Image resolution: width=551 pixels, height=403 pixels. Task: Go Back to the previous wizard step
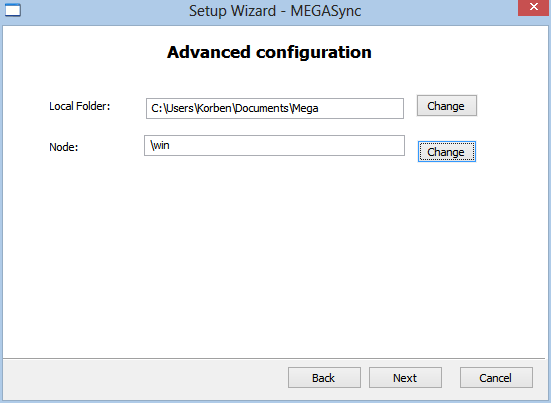tap(324, 378)
